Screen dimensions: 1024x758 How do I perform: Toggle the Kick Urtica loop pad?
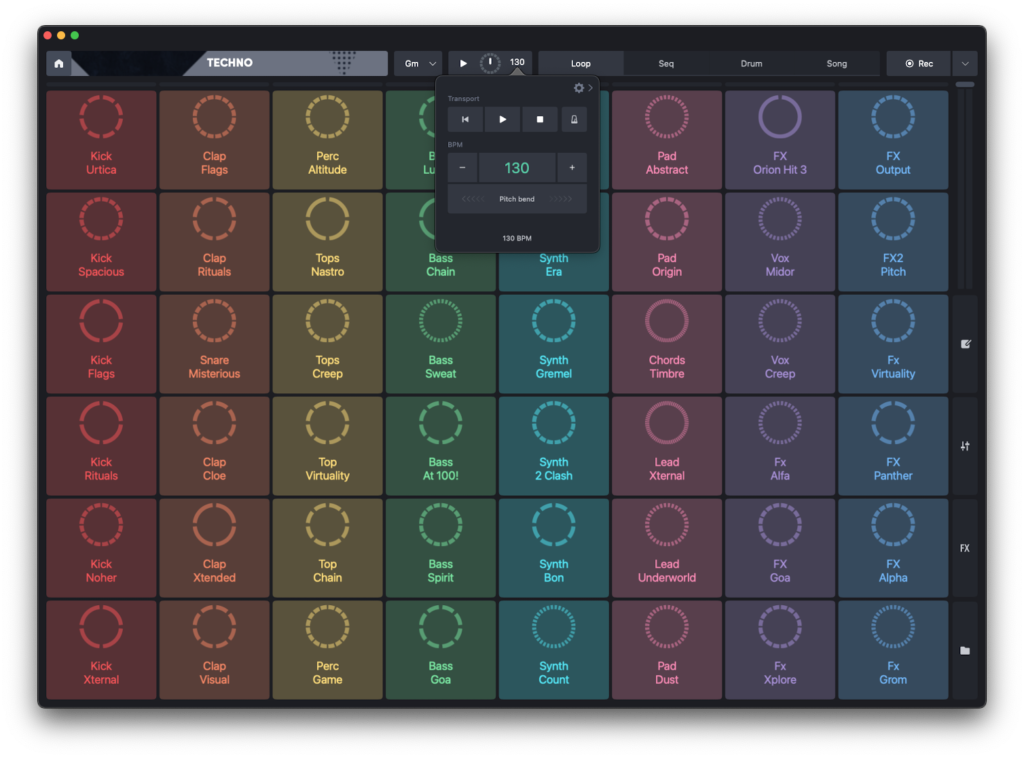pyautogui.click(x=101, y=140)
